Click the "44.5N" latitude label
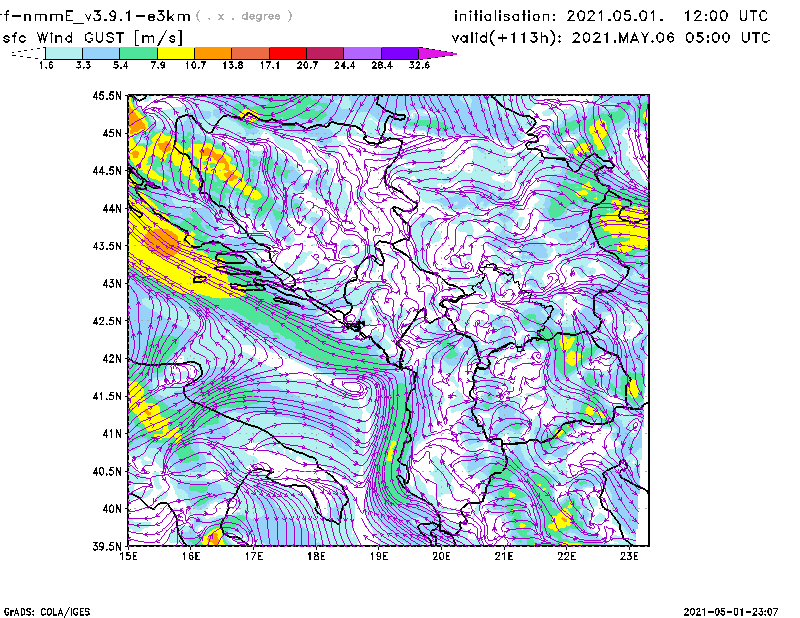Viewport: 800px width, 618px height. pos(107,170)
